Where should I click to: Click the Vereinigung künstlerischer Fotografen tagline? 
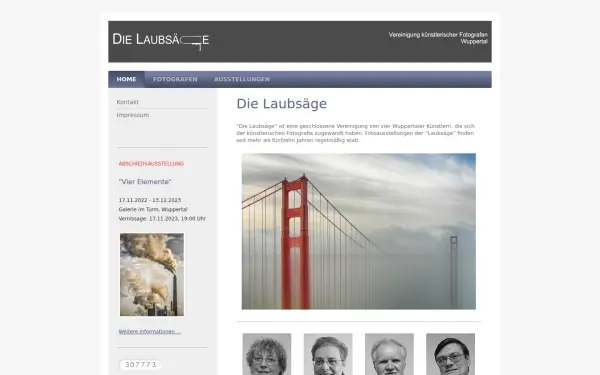tap(438, 38)
